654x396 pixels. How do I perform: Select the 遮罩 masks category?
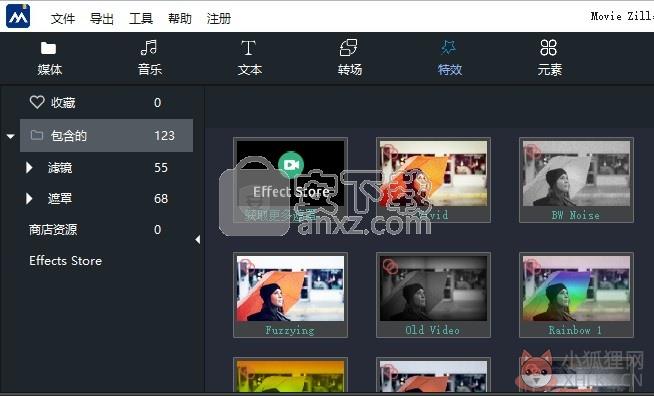click(60, 198)
